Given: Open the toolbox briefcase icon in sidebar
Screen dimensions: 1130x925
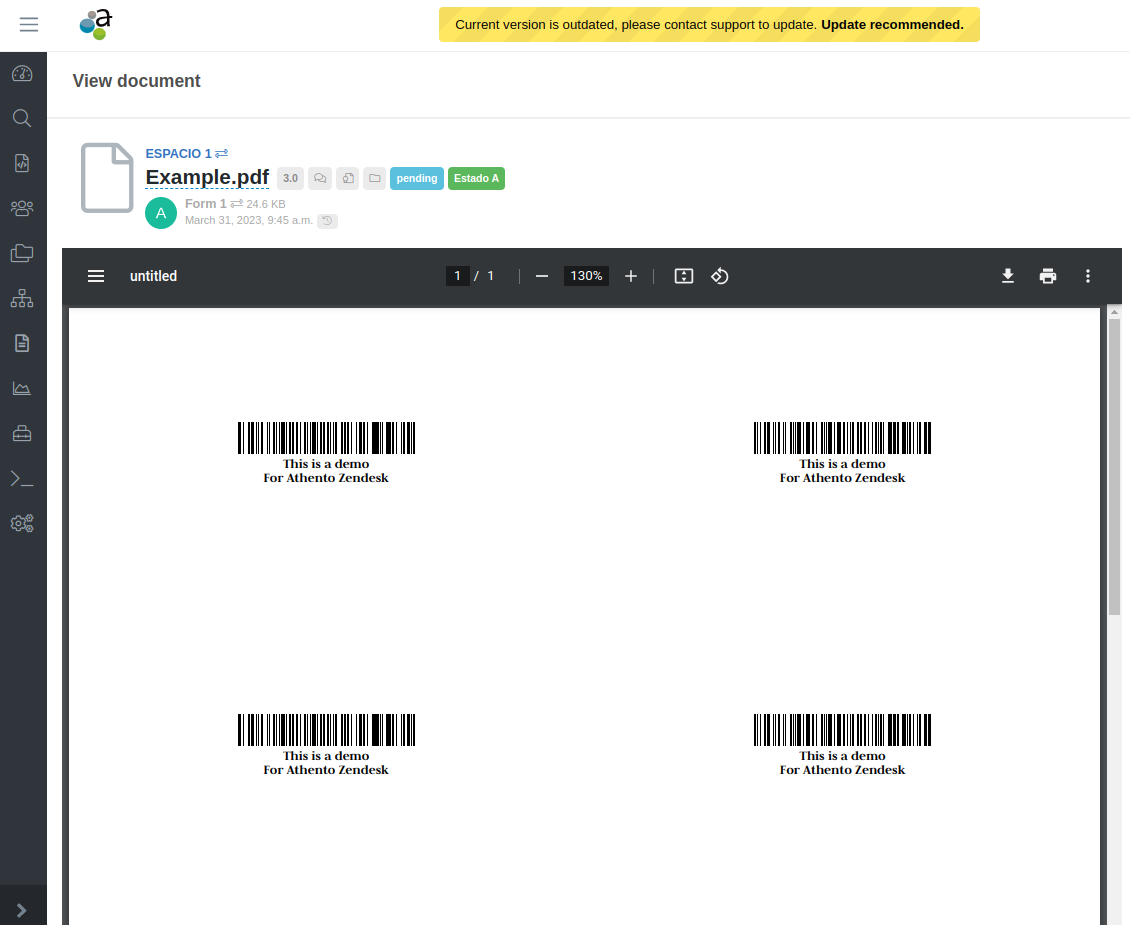Looking at the screenshot, I should 22,433.
